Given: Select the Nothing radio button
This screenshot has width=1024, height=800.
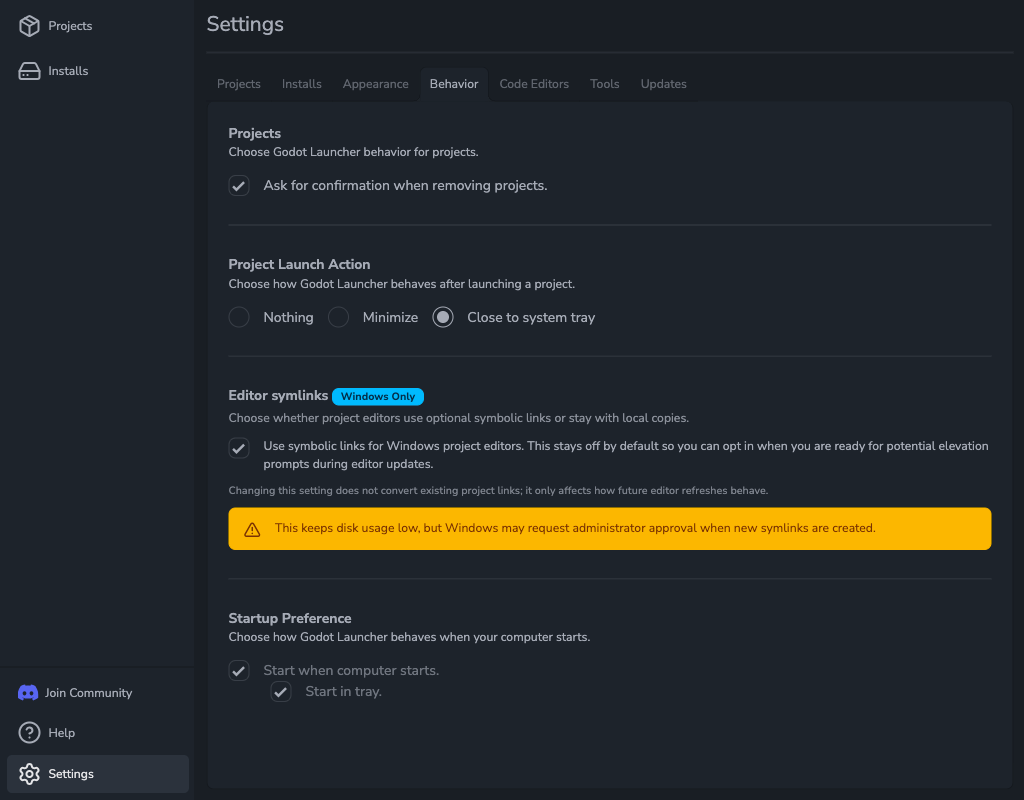Looking at the screenshot, I should (x=239, y=317).
